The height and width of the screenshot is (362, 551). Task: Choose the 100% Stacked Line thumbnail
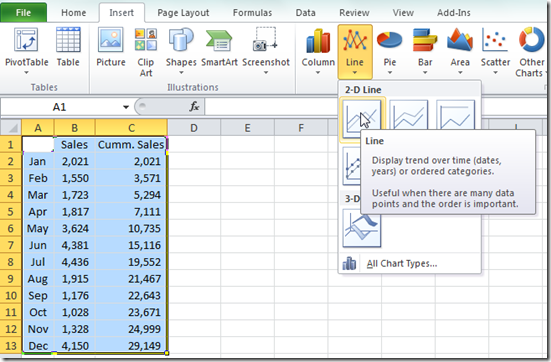tap(455, 115)
